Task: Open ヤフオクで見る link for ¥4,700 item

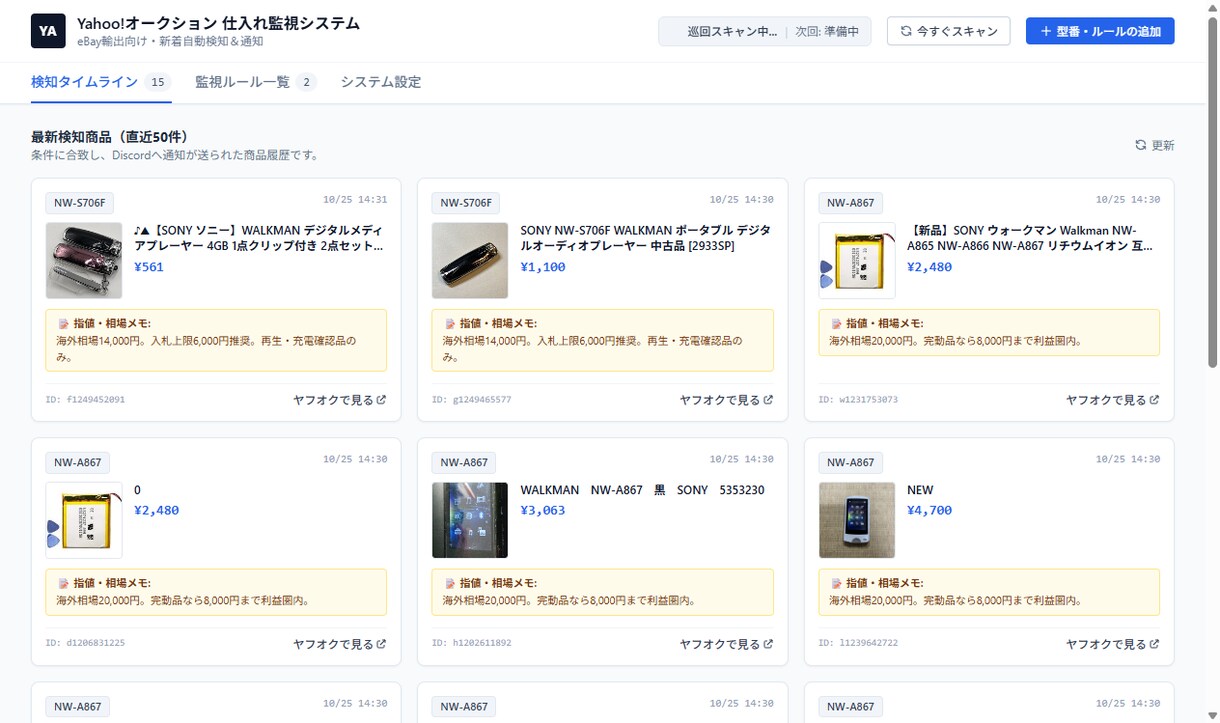Action: [x=1113, y=644]
